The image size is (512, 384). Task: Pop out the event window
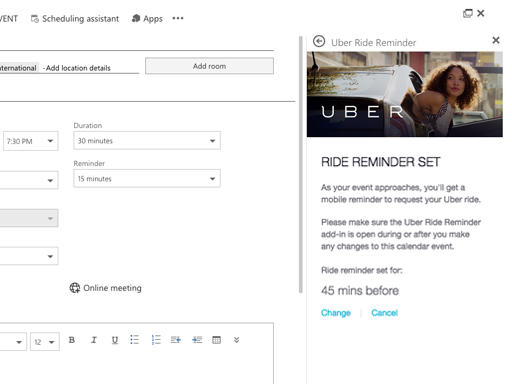(x=468, y=13)
